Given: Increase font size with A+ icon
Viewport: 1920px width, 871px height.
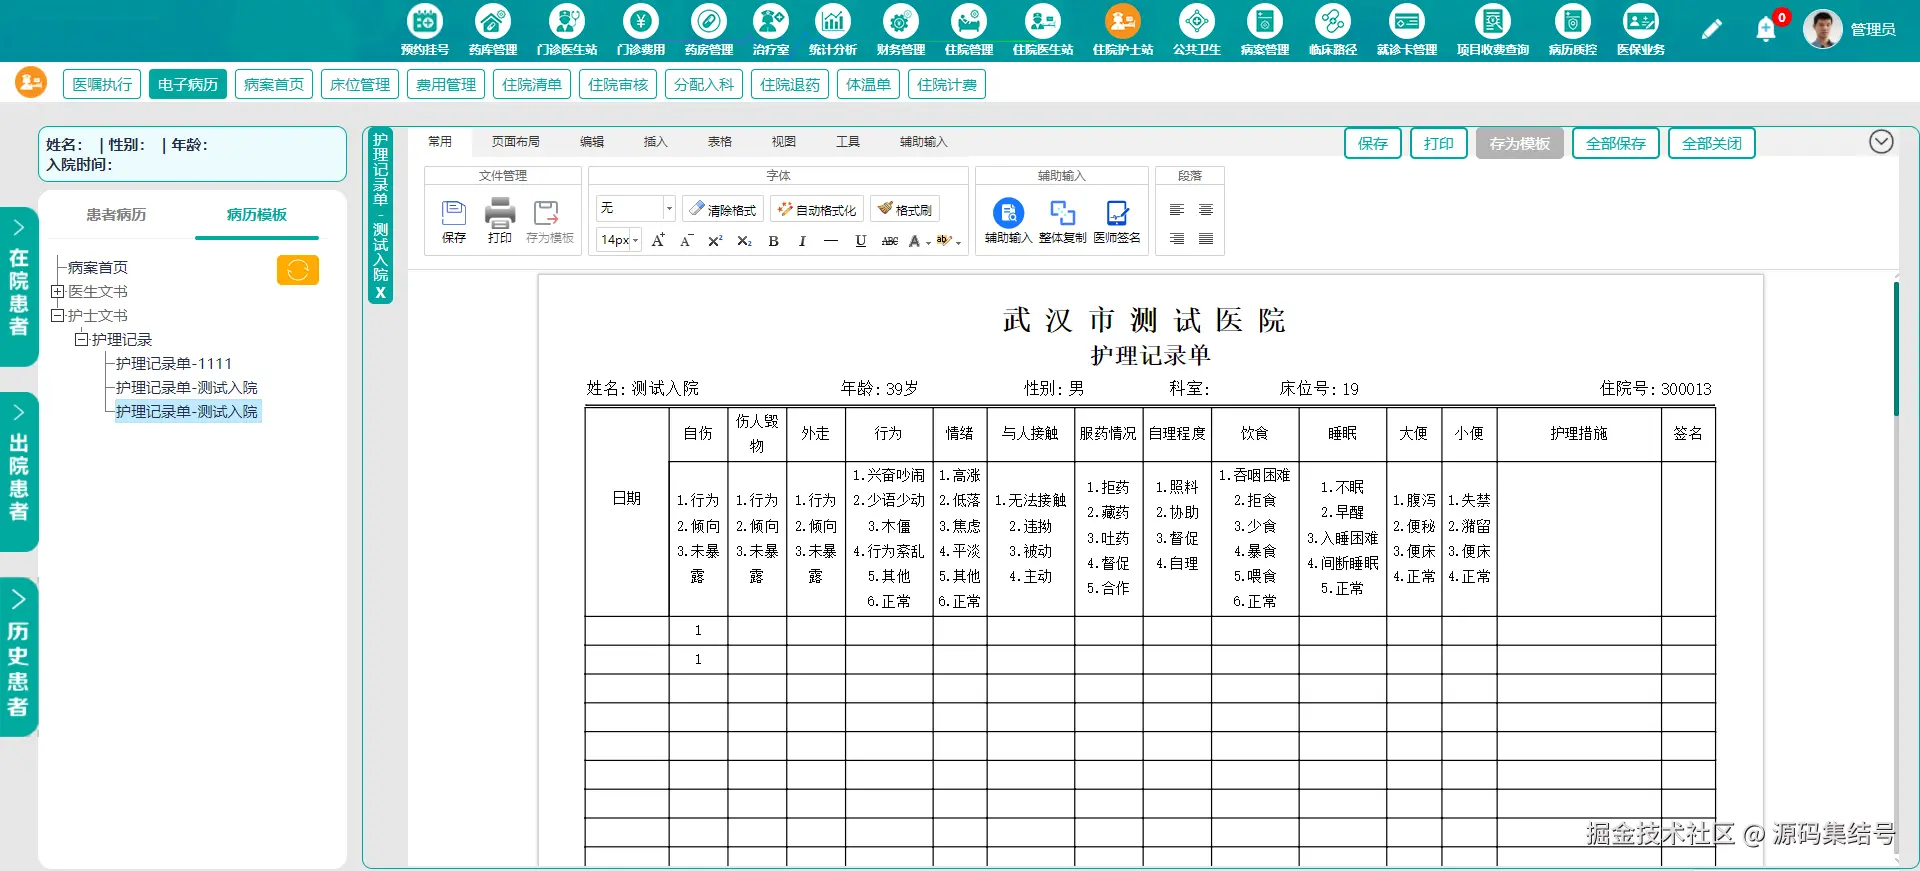Looking at the screenshot, I should tap(658, 240).
